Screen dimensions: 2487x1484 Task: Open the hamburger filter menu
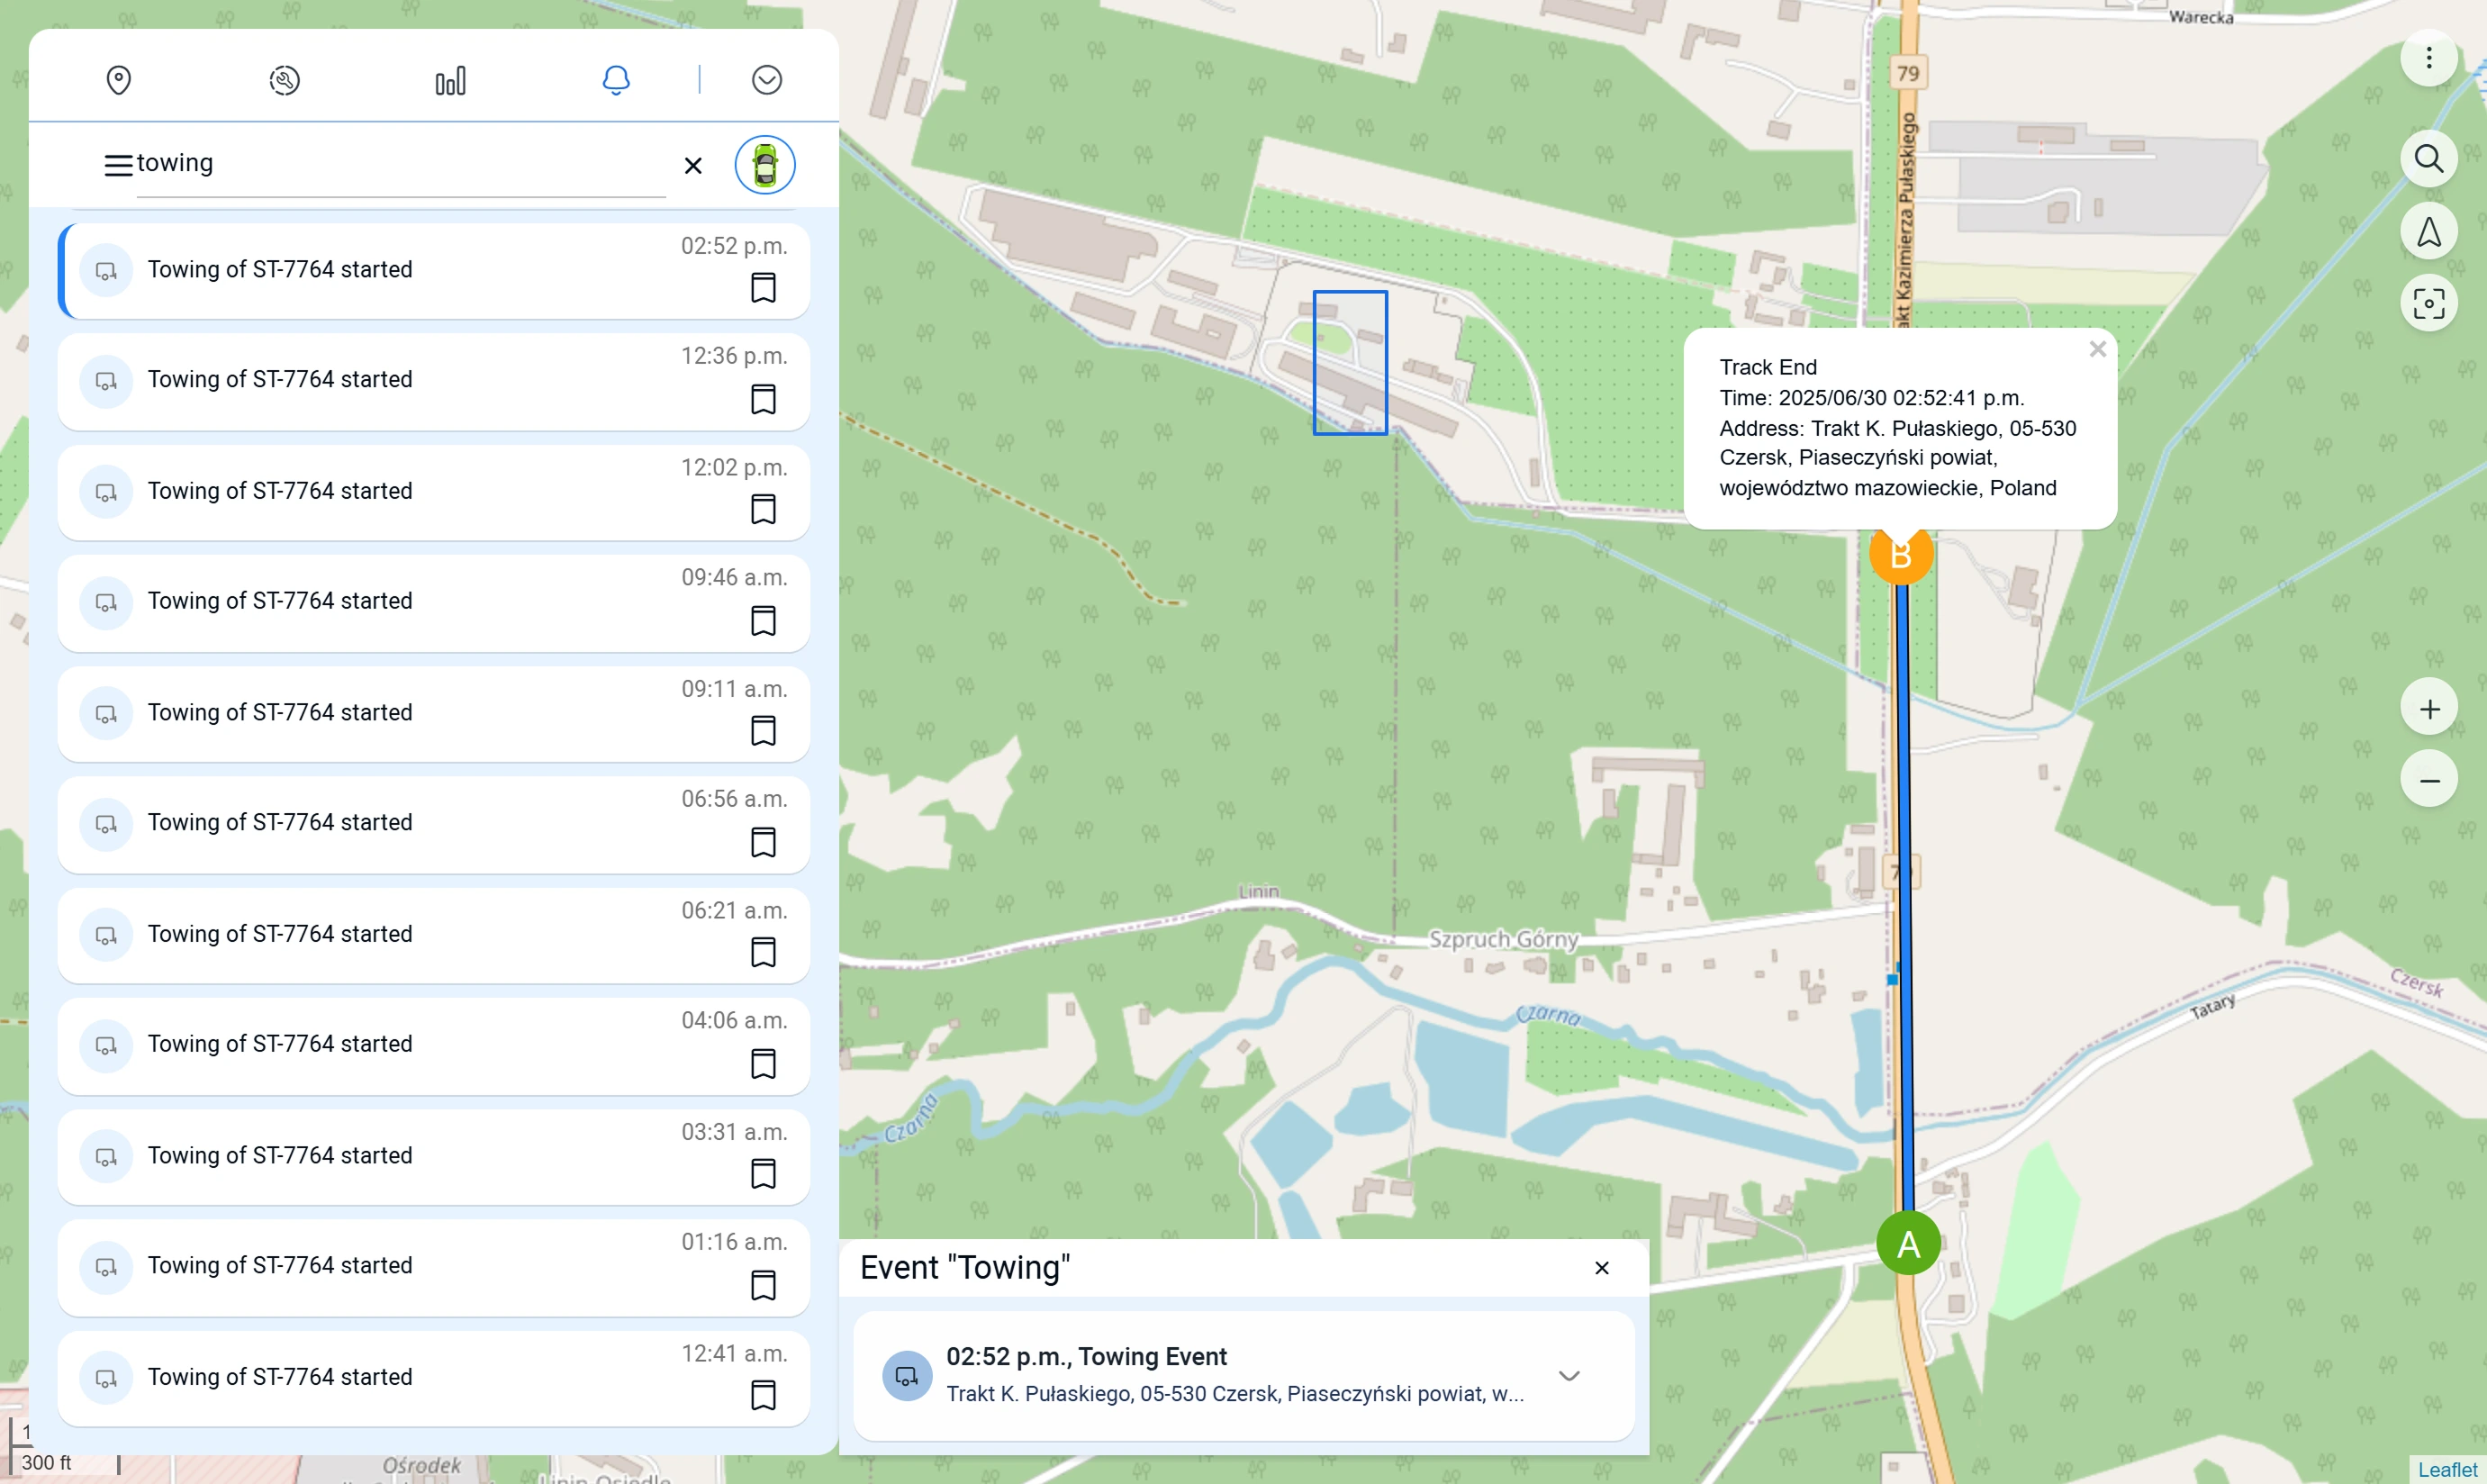pyautogui.click(x=118, y=165)
